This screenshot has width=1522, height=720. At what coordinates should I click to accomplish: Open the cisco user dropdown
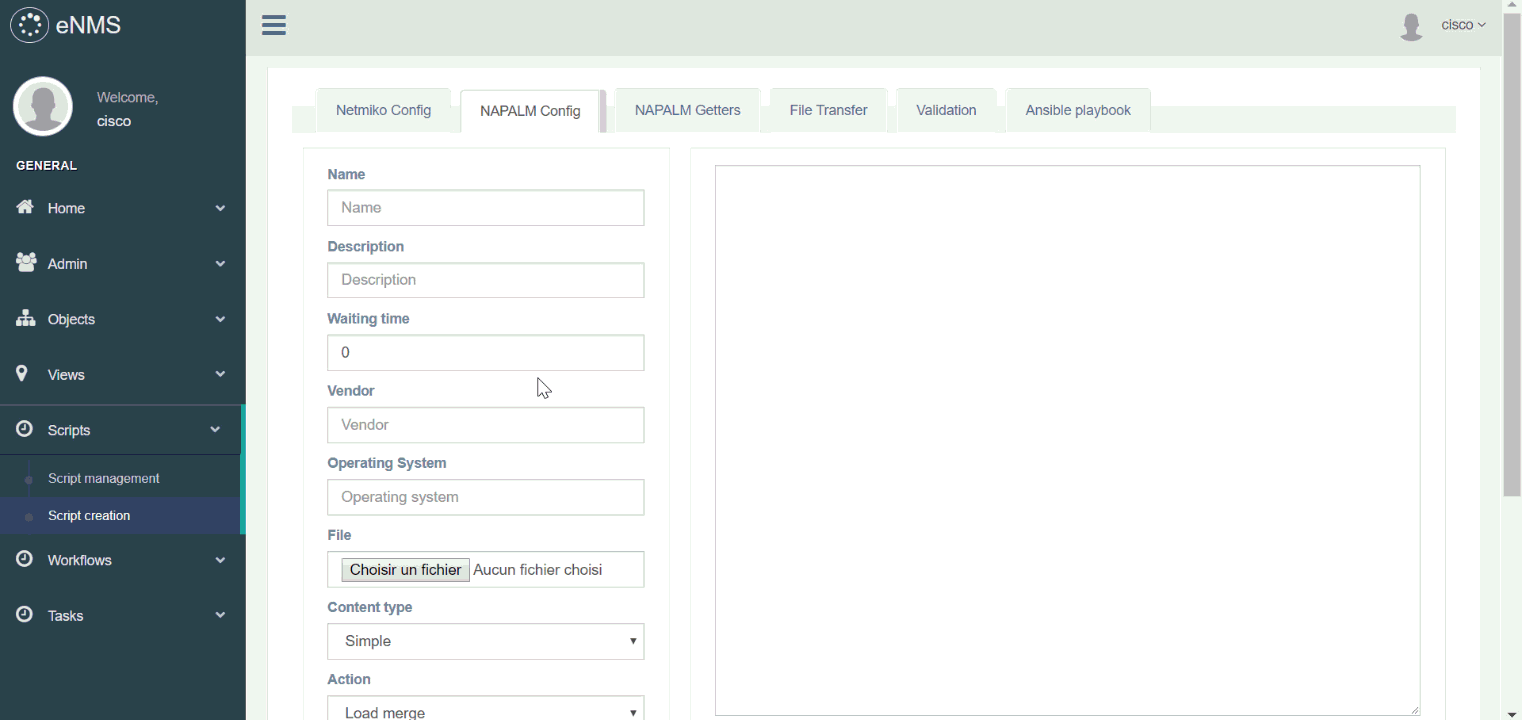[1463, 25]
